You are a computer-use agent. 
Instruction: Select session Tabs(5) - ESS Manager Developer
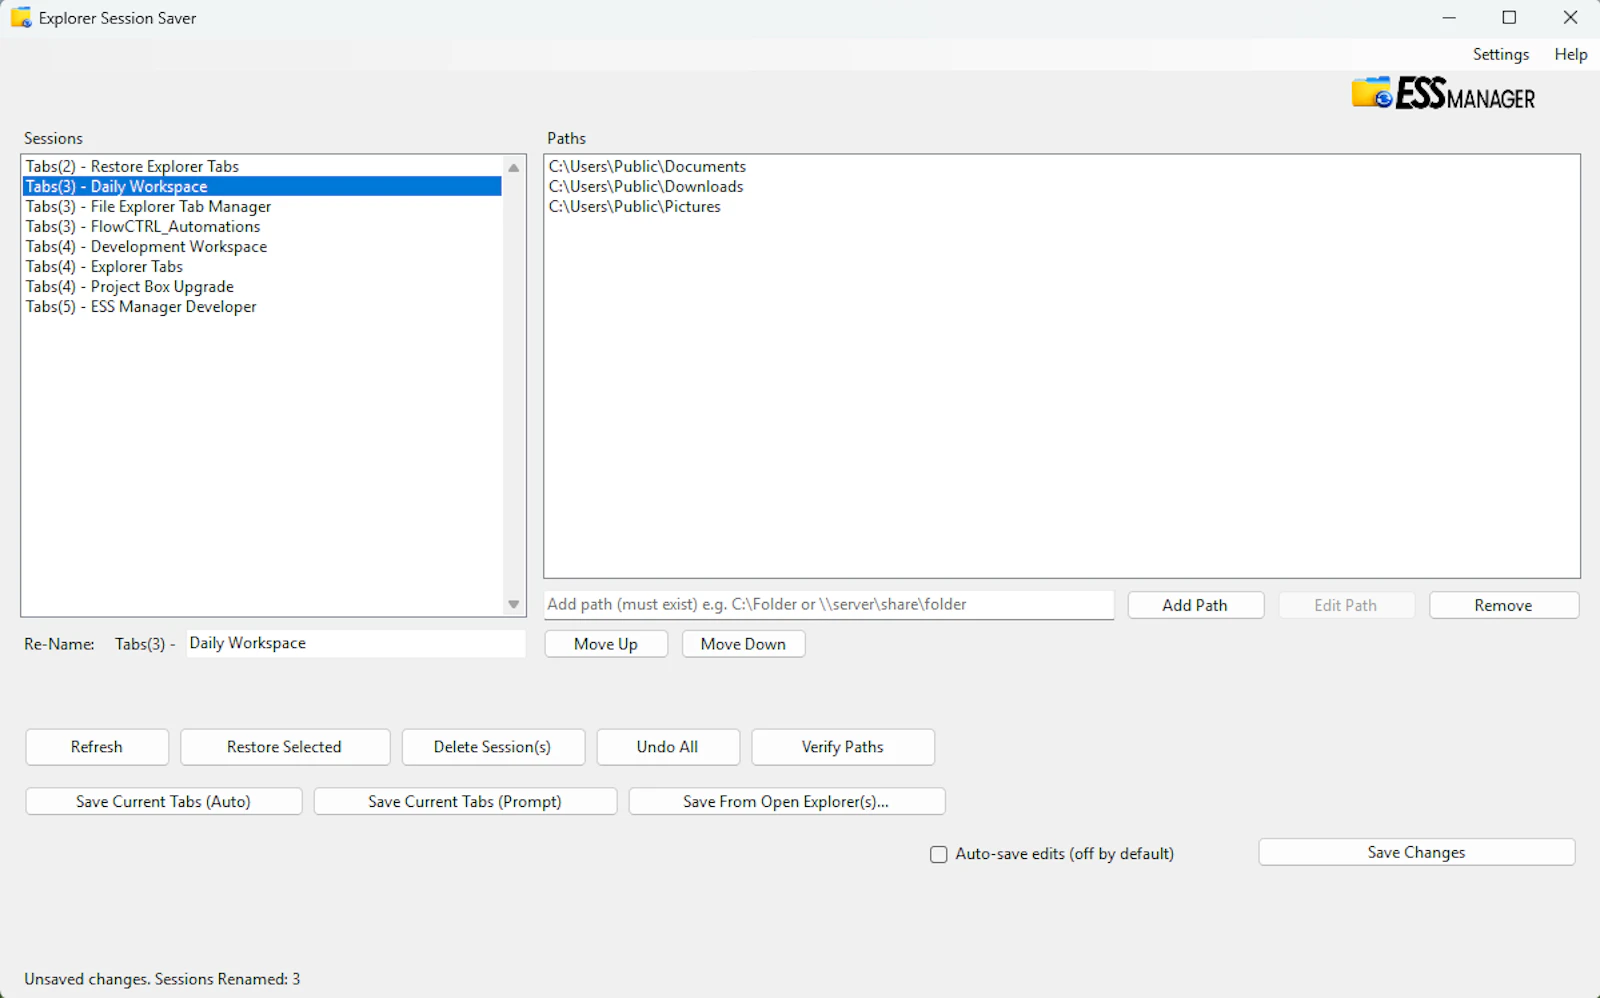[262, 306]
